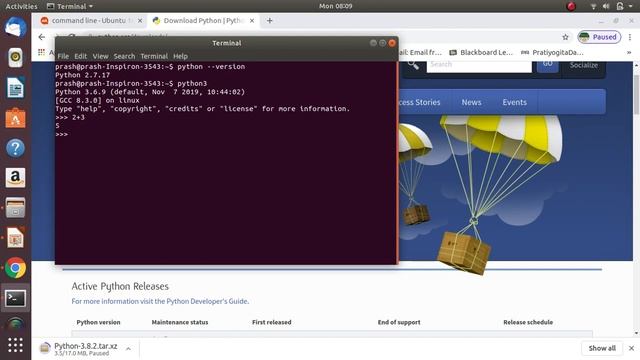Switch to Google Chrome in dock
This screenshot has height=360, width=640.
[x=16, y=268]
